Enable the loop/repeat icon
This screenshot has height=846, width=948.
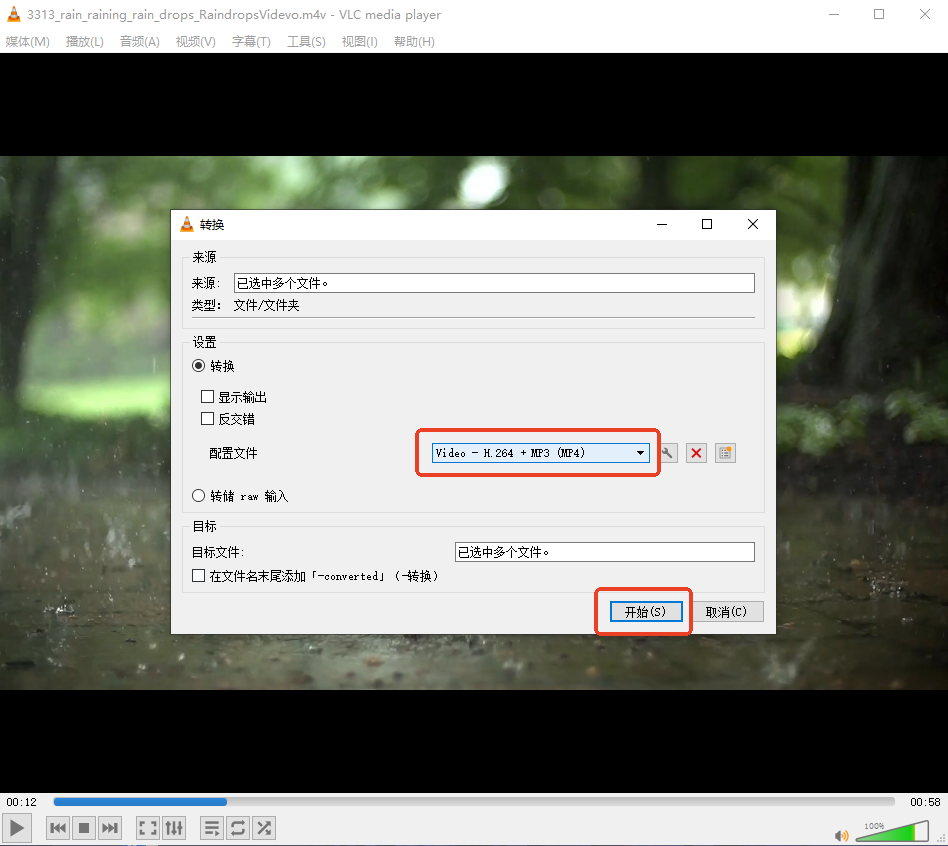click(x=237, y=827)
